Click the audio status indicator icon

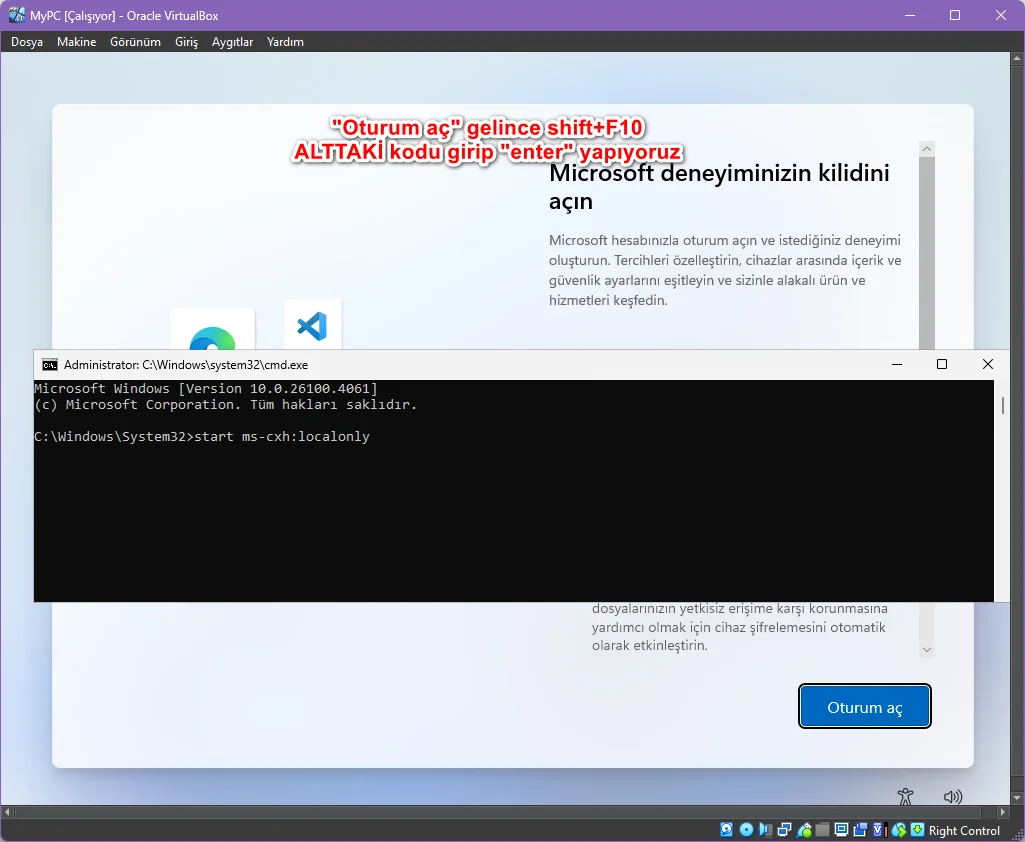click(765, 830)
